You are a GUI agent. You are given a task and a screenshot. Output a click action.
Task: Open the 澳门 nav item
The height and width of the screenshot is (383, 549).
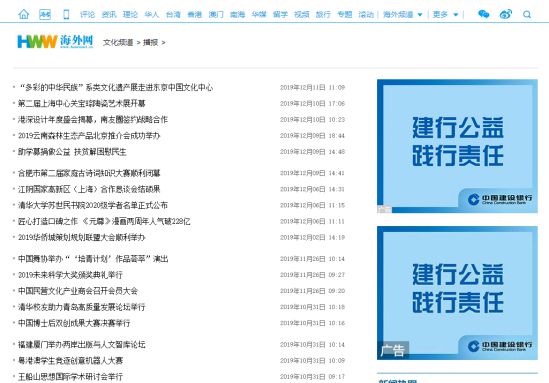click(x=216, y=15)
